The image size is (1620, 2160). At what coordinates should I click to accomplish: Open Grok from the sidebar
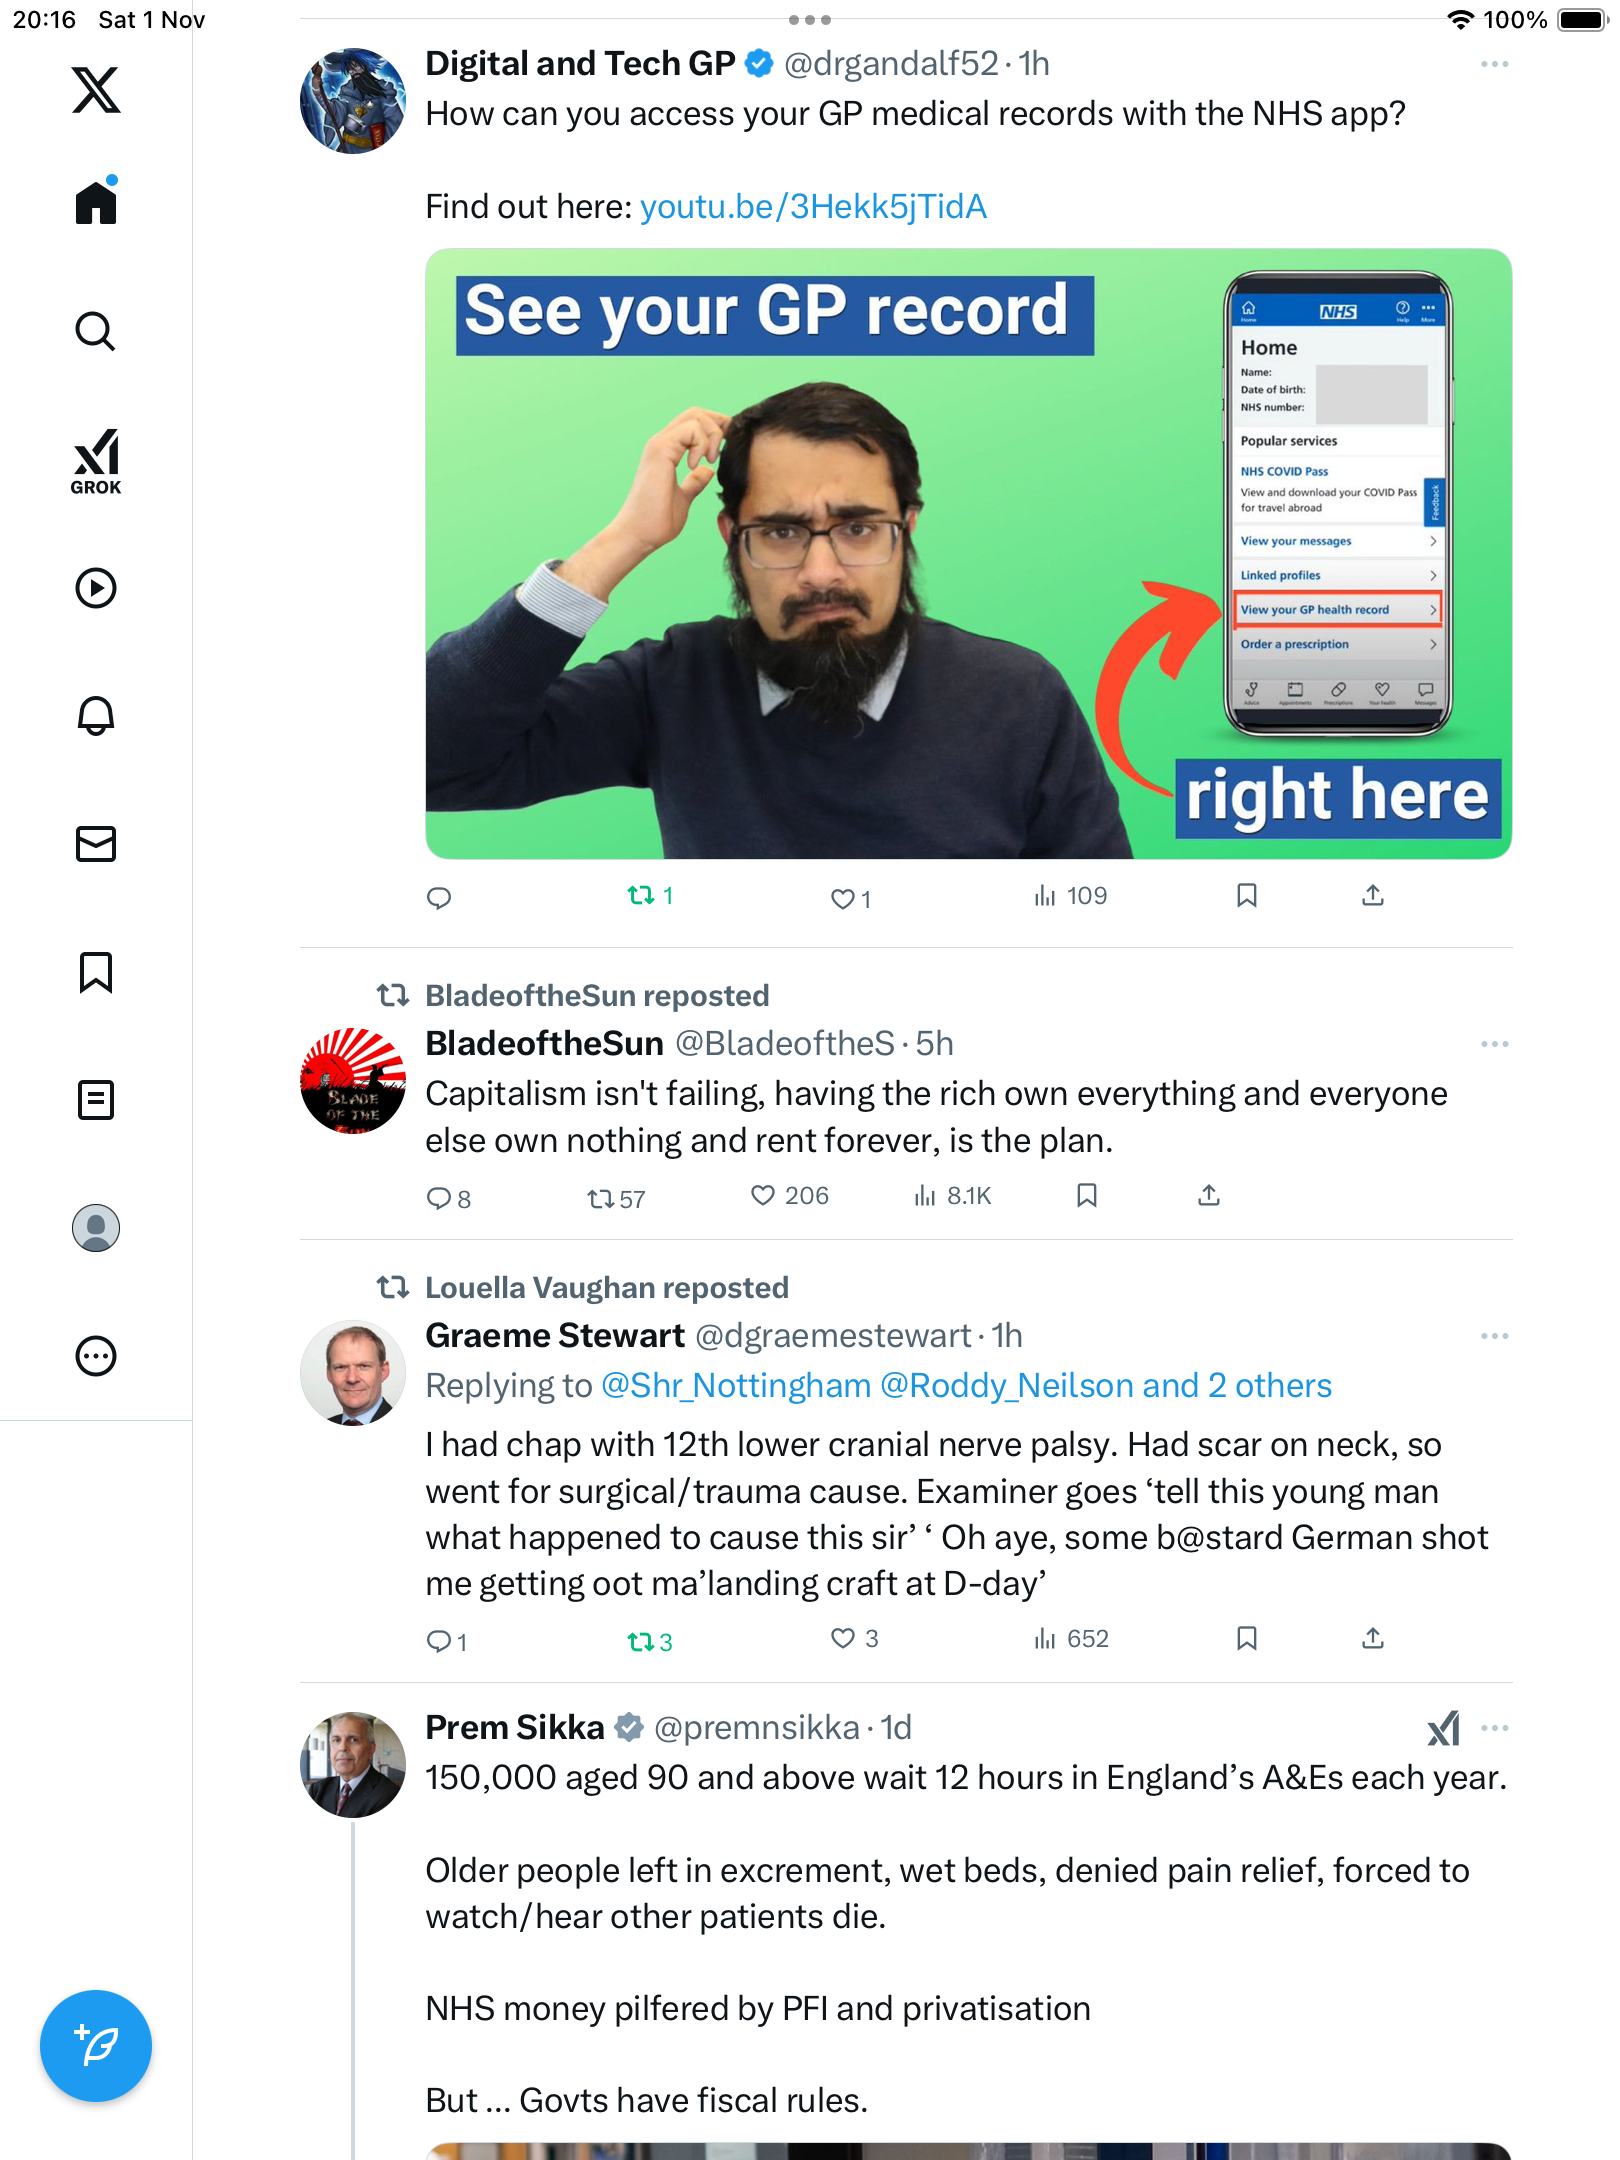click(x=96, y=461)
